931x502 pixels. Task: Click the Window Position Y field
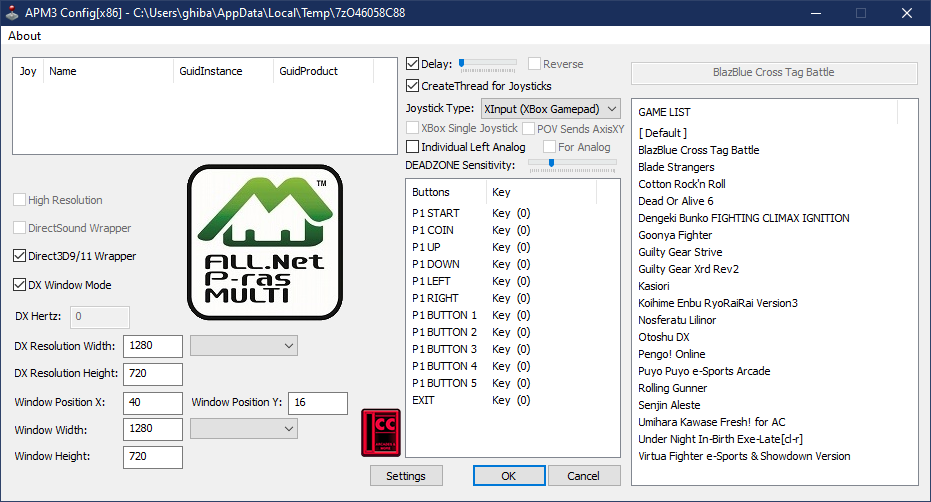318,403
